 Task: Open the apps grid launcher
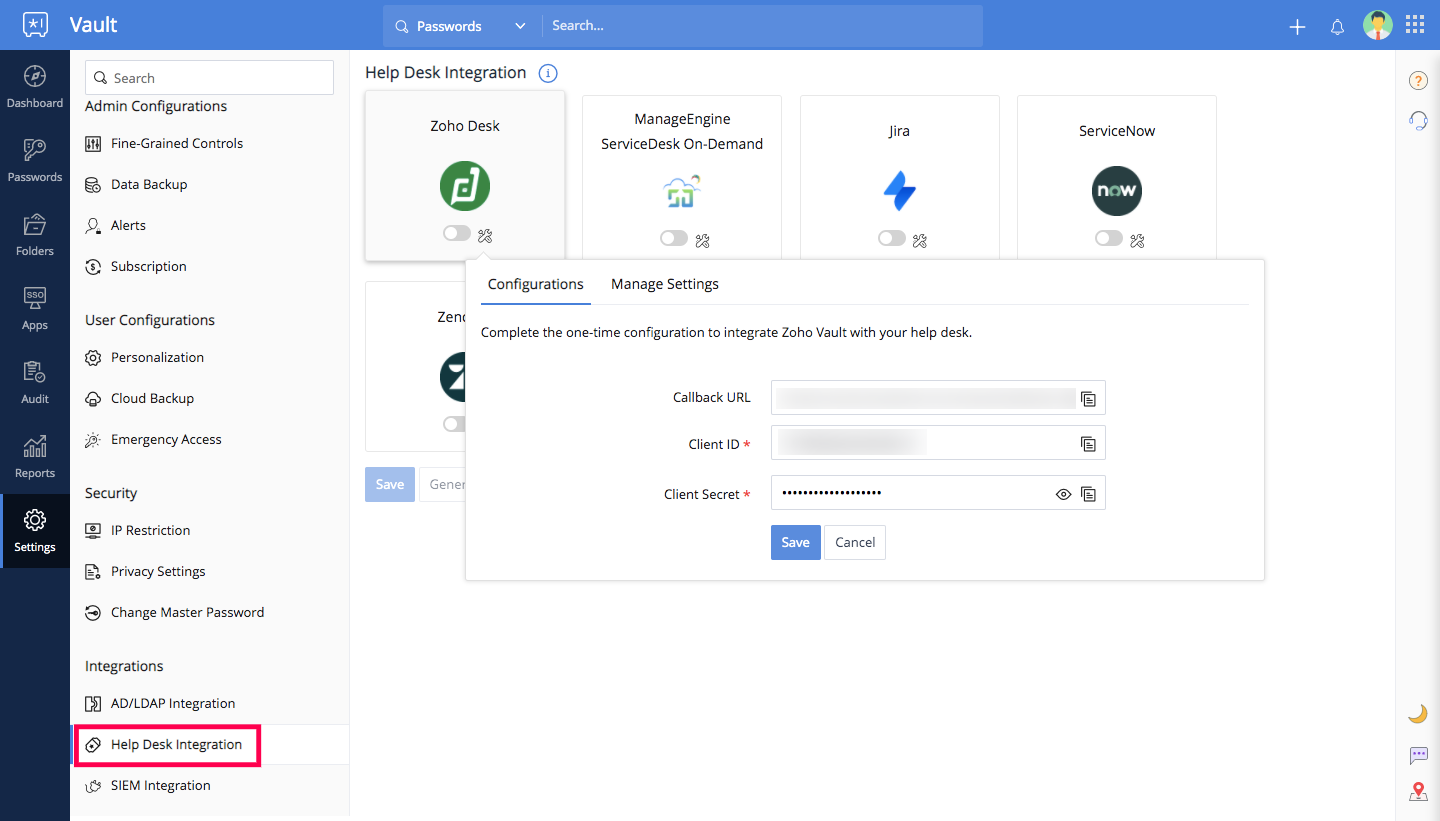[1415, 25]
